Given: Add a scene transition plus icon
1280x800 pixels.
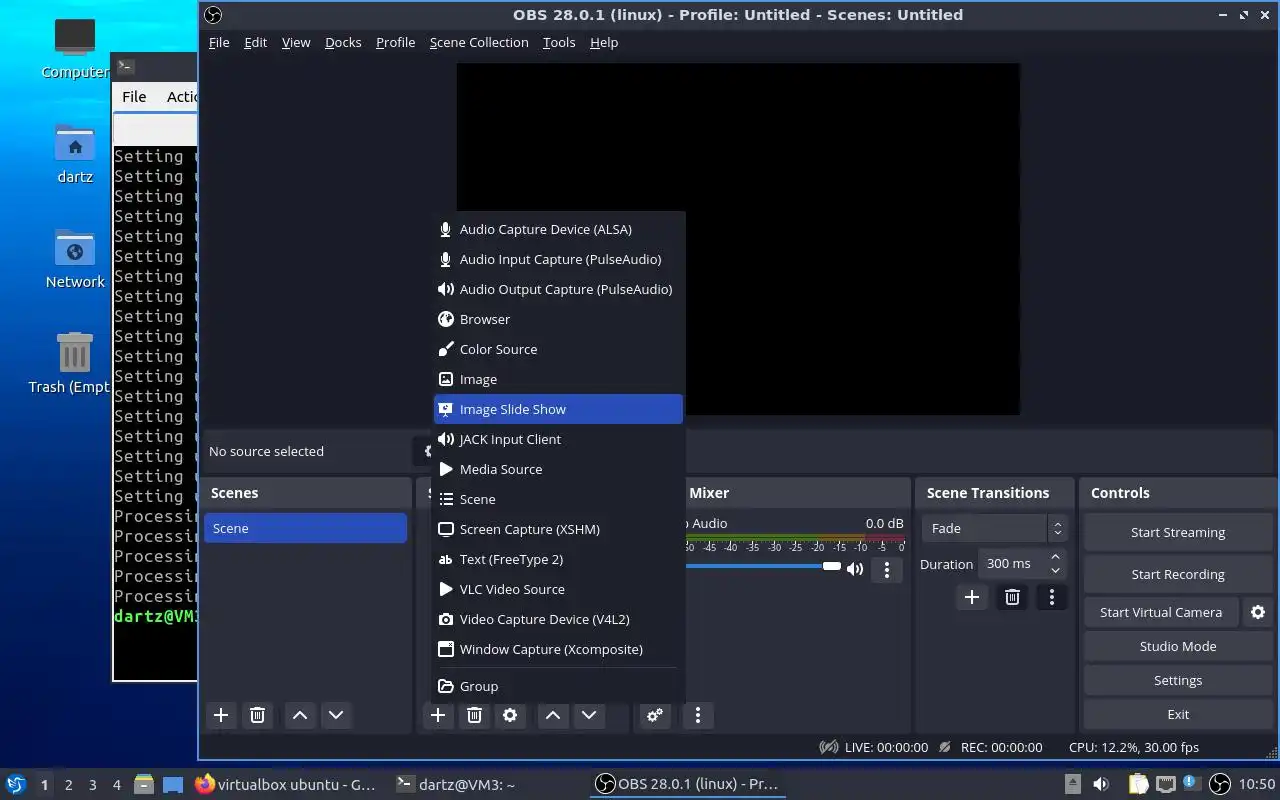Looking at the screenshot, I should [x=971, y=597].
